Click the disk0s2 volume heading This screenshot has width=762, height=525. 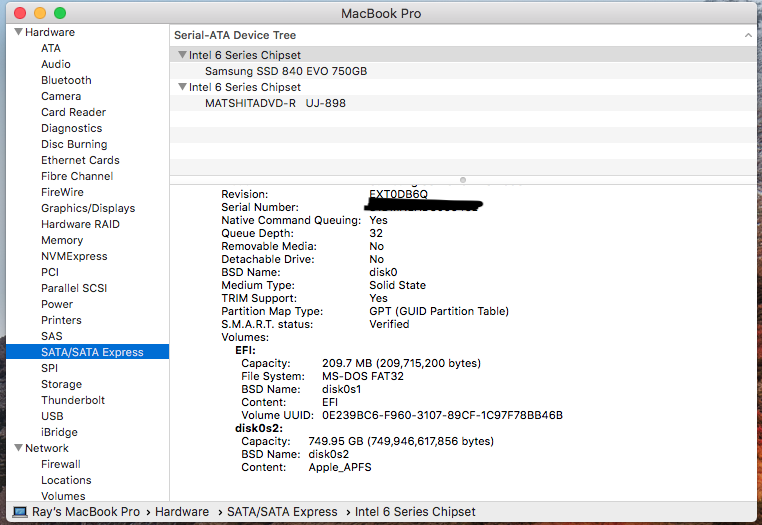click(x=259, y=428)
